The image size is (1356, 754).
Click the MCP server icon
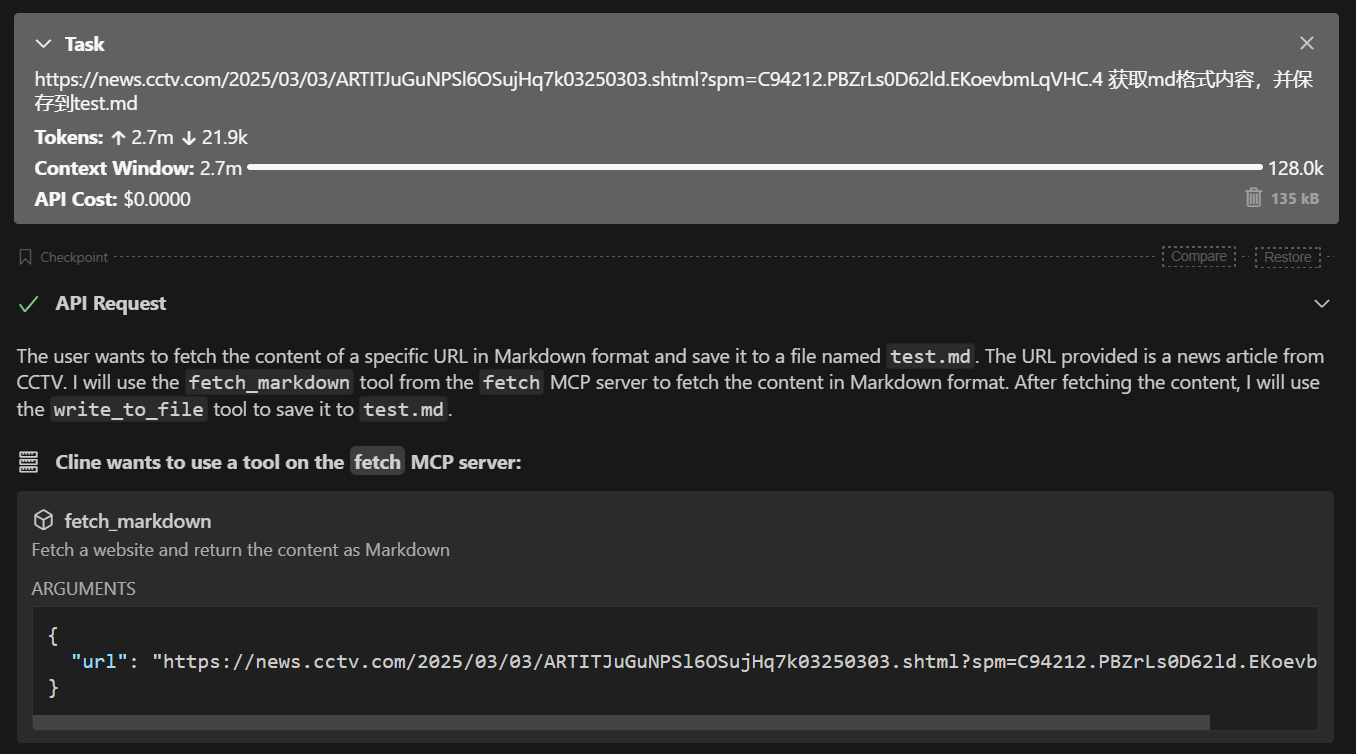[29, 462]
